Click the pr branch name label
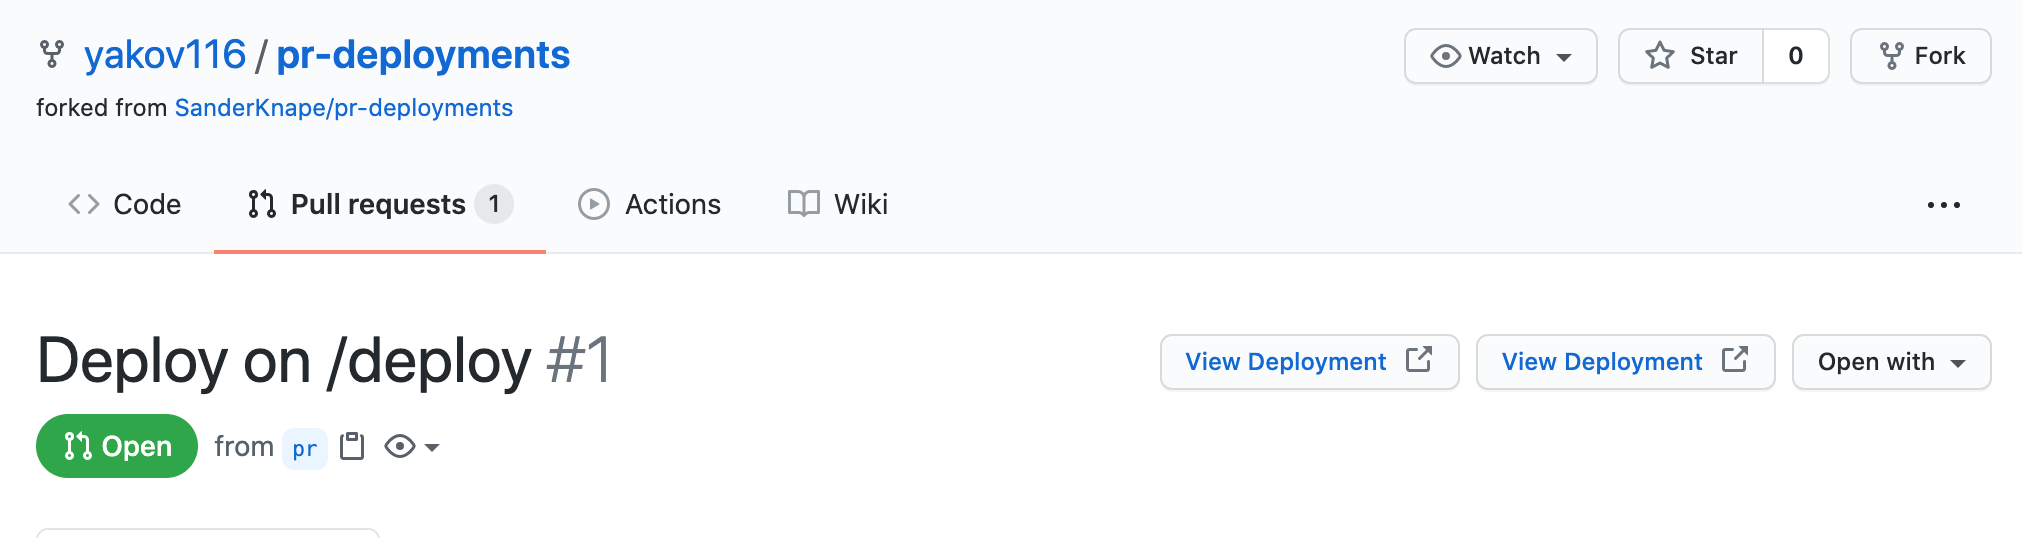The height and width of the screenshot is (538, 2022). point(304,448)
